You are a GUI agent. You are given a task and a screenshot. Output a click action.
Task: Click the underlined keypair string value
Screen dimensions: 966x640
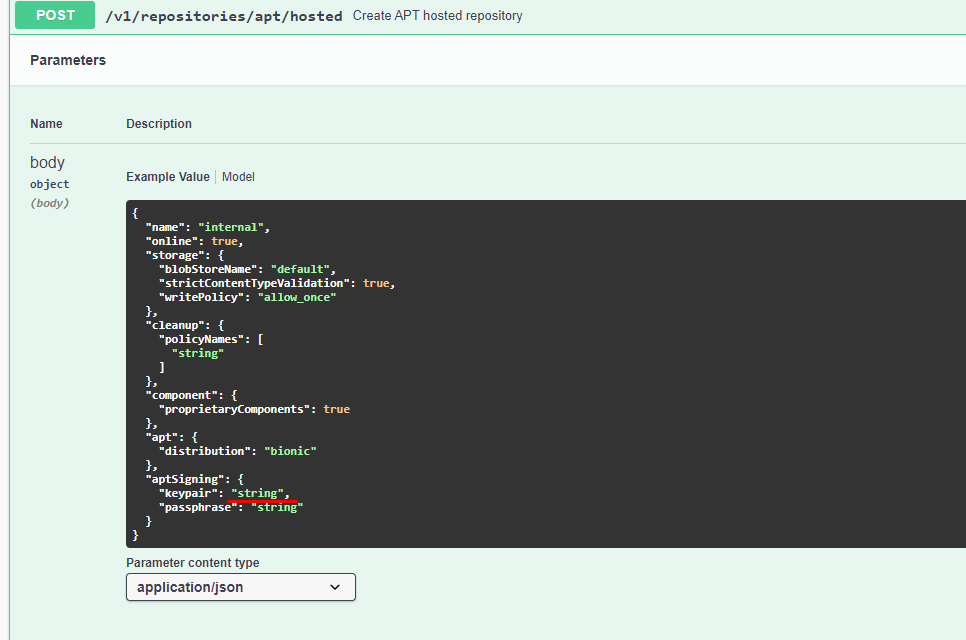point(258,493)
